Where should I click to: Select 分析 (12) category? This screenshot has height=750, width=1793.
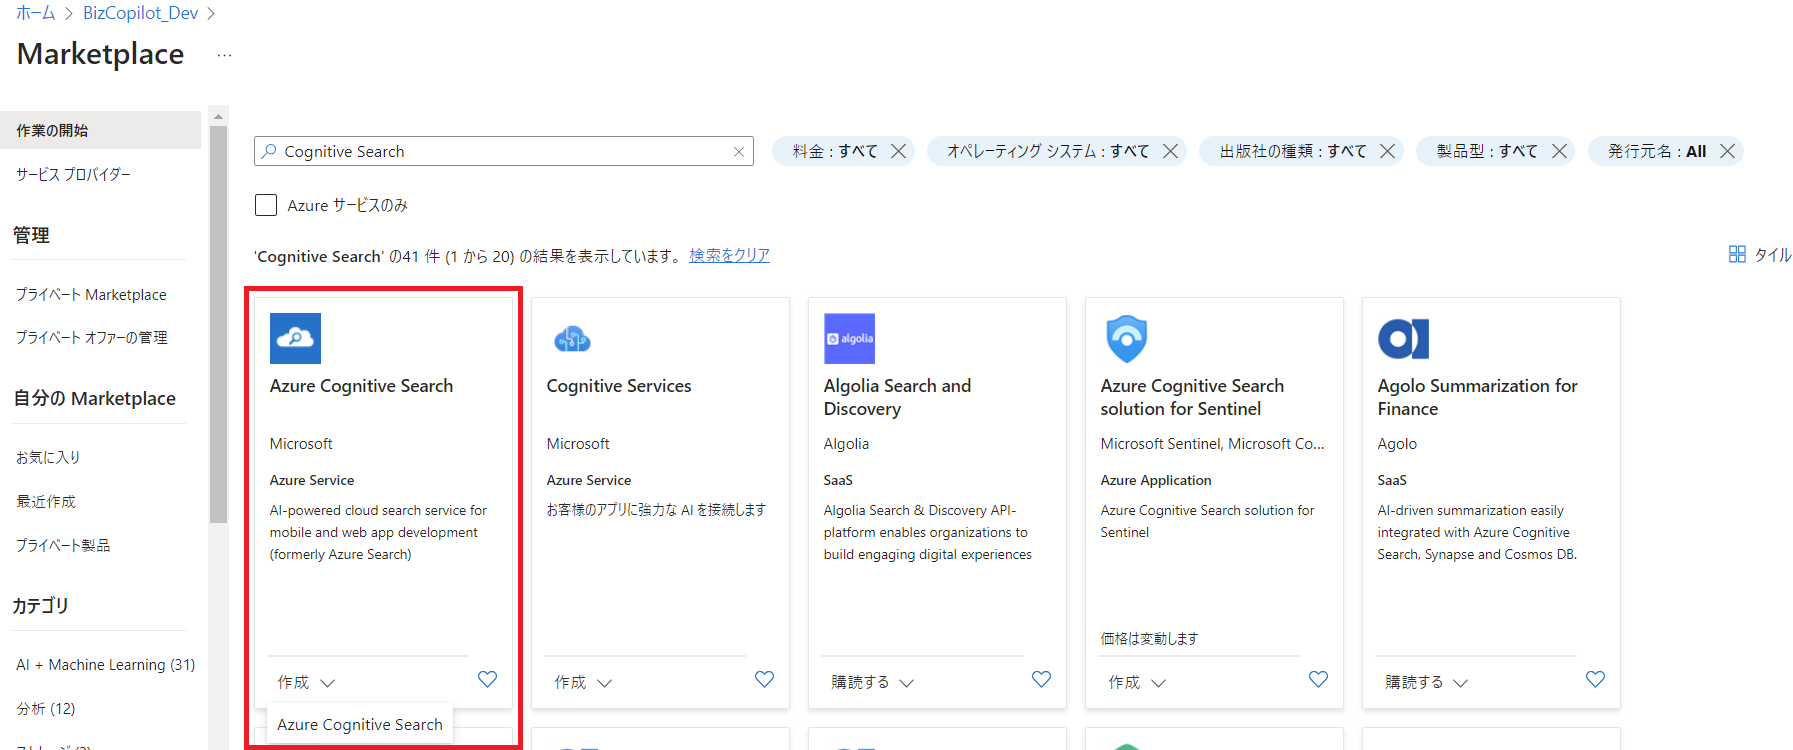tap(46, 708)
